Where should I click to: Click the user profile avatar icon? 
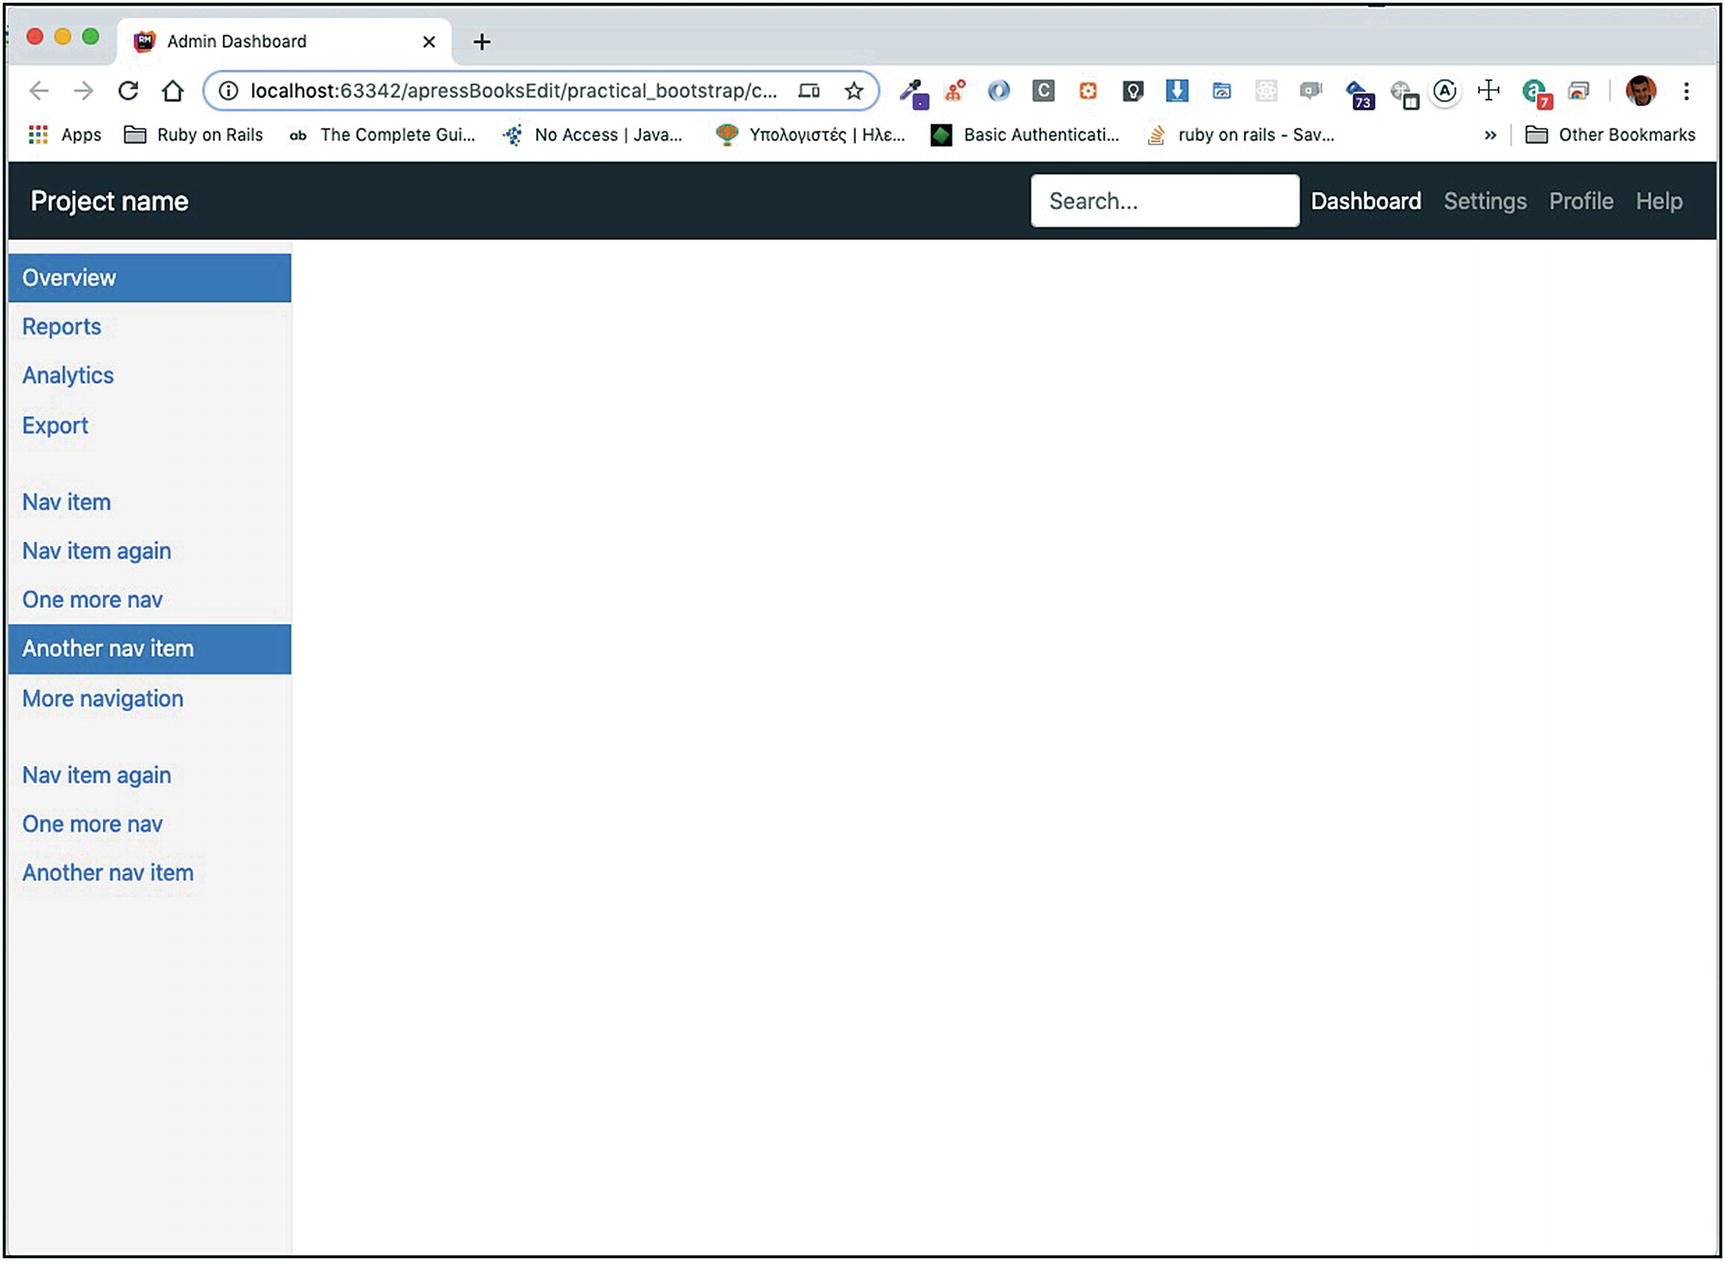(1640, 91)
